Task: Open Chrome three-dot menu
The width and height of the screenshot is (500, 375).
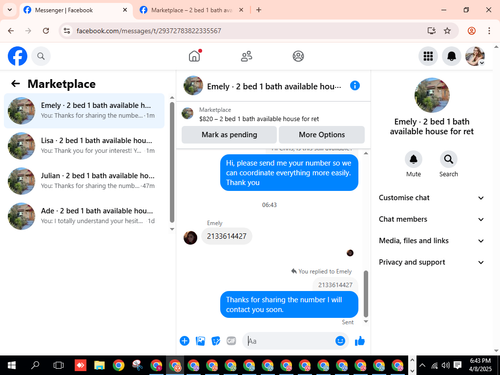Action: 489,31
